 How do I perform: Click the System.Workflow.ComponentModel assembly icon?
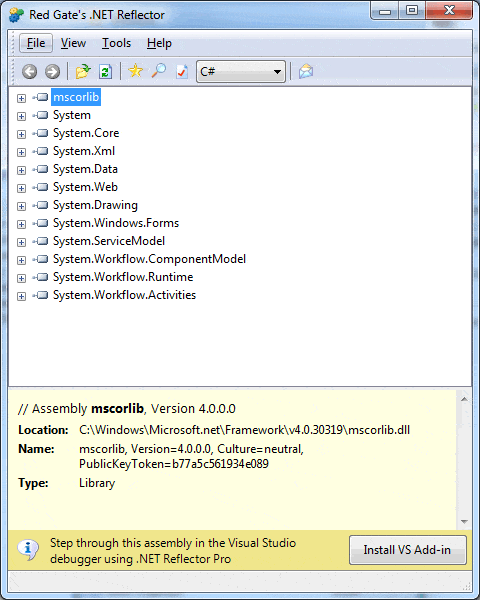[41, 259]
